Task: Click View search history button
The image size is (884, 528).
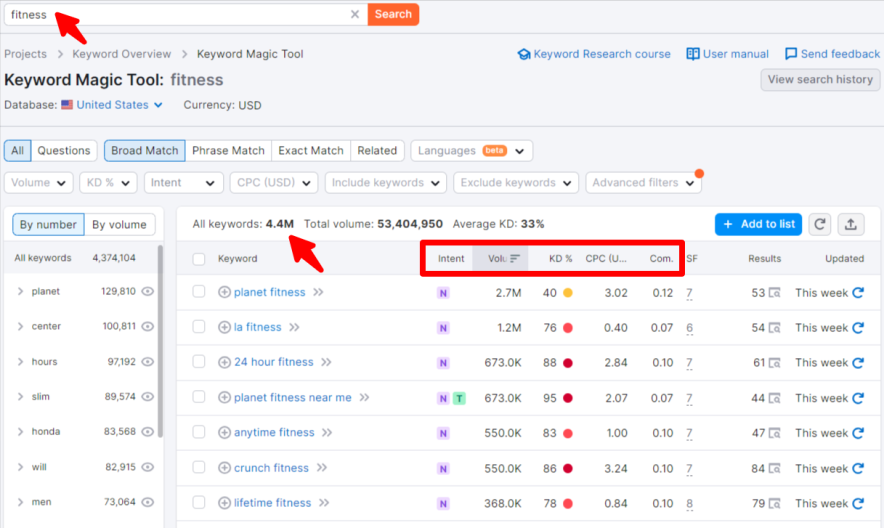Action: coord(820,79)
